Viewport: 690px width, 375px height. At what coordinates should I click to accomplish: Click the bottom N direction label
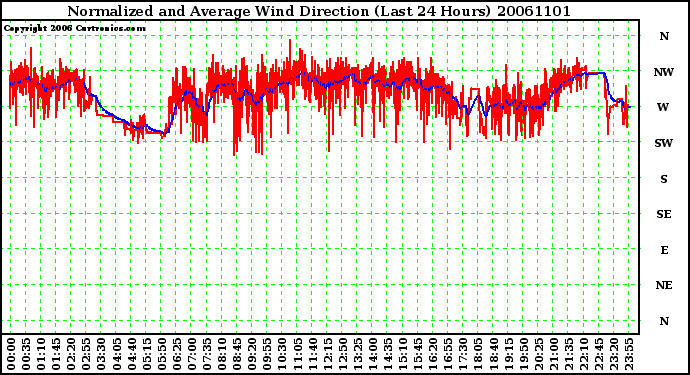click(664, 321)
